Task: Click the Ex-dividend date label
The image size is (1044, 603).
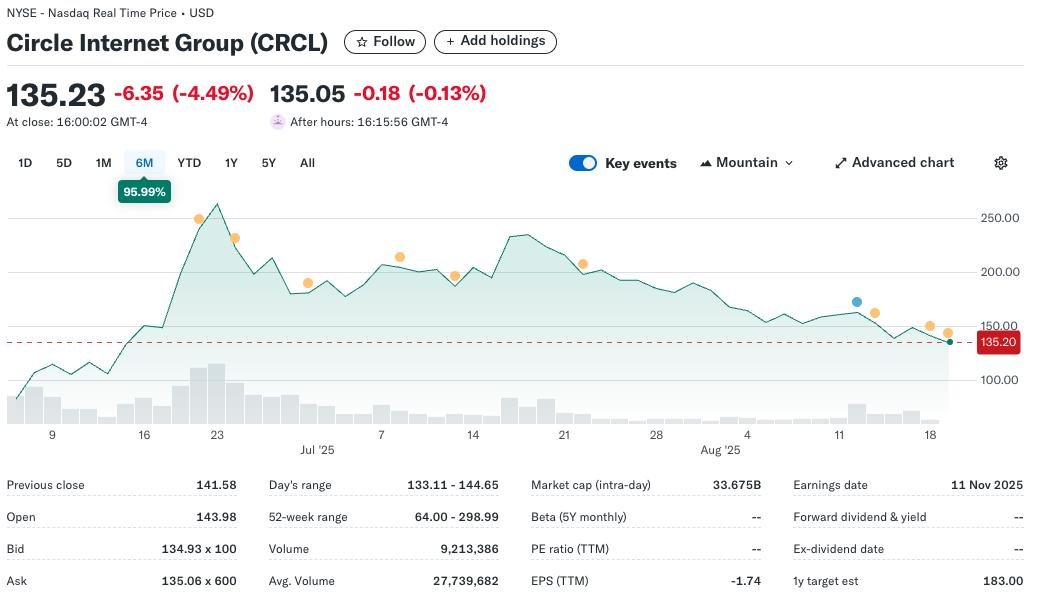Action: coord(838,549)
